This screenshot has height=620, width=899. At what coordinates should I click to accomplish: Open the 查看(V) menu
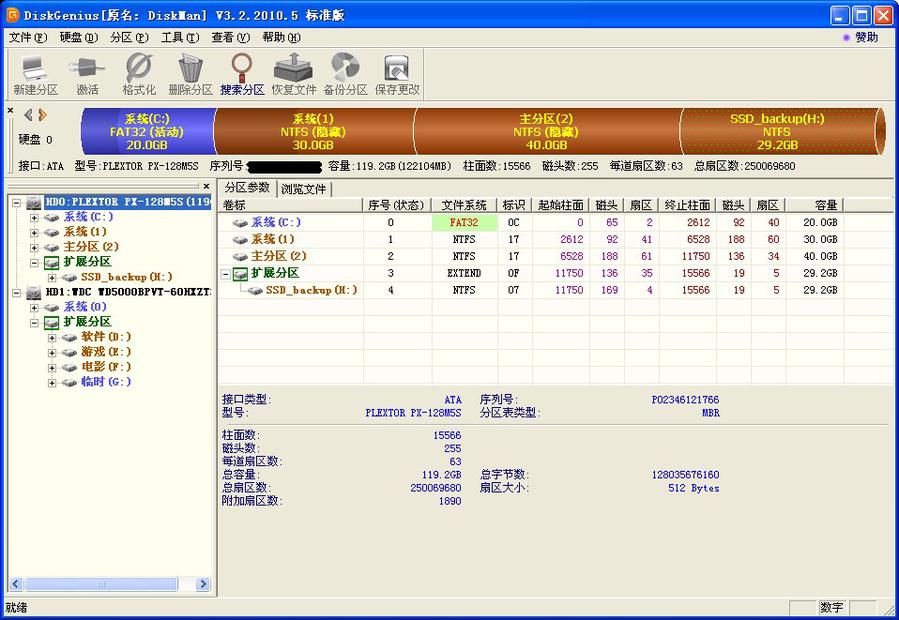(230, 37)
